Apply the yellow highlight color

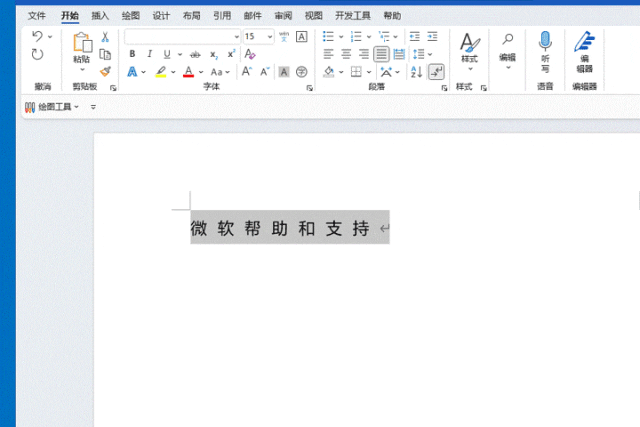coord(161,72)
